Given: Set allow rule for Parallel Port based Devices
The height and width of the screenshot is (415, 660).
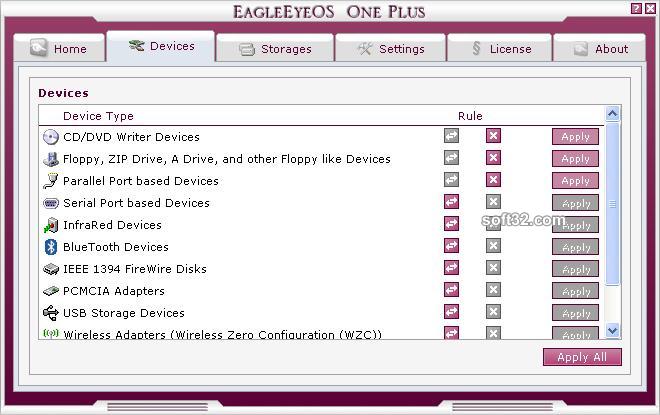Looking at the screenshot, I should point(451,180).
